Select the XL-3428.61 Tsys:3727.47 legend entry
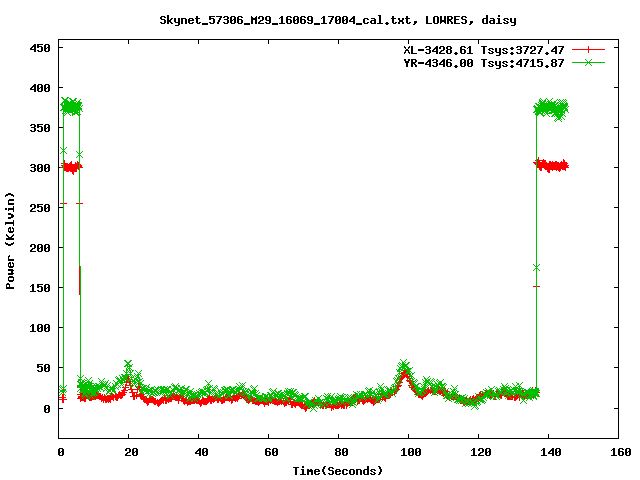 pos(483,50)
